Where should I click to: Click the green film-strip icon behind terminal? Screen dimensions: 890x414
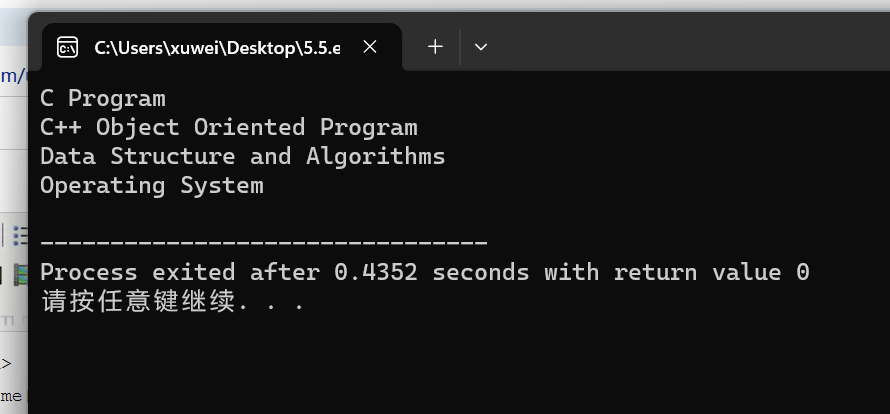click(20, 274)
